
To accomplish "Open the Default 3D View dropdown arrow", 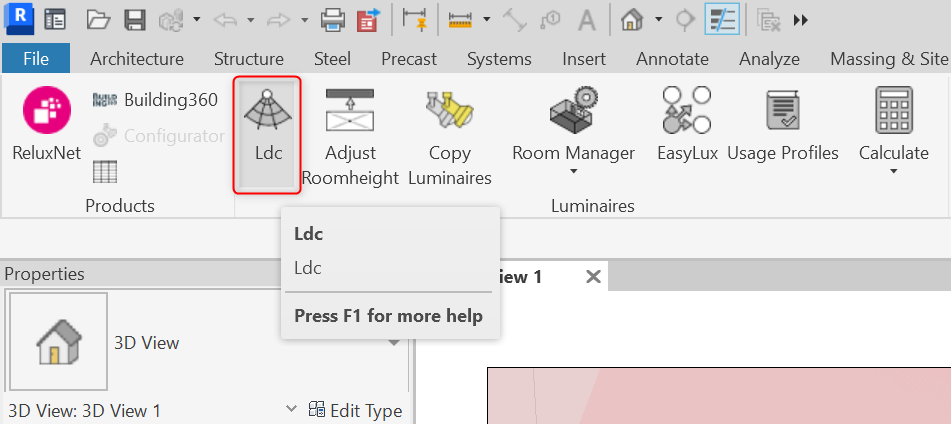I will tap(658, 19).
